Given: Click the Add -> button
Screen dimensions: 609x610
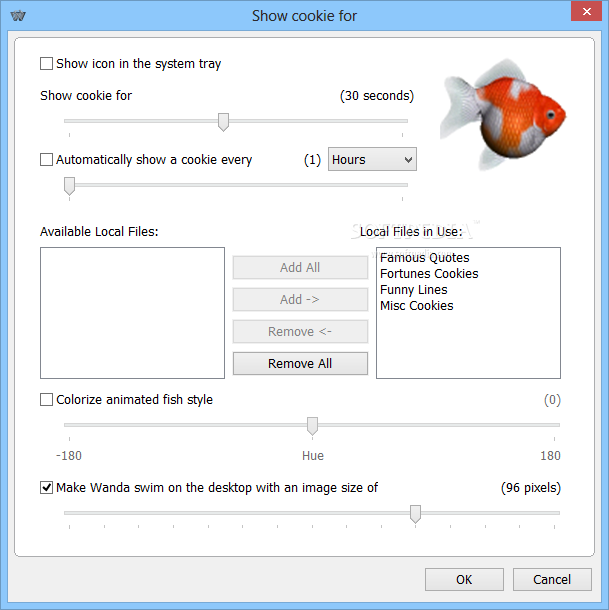Looking at the screenshot, I should coord(300,300).
